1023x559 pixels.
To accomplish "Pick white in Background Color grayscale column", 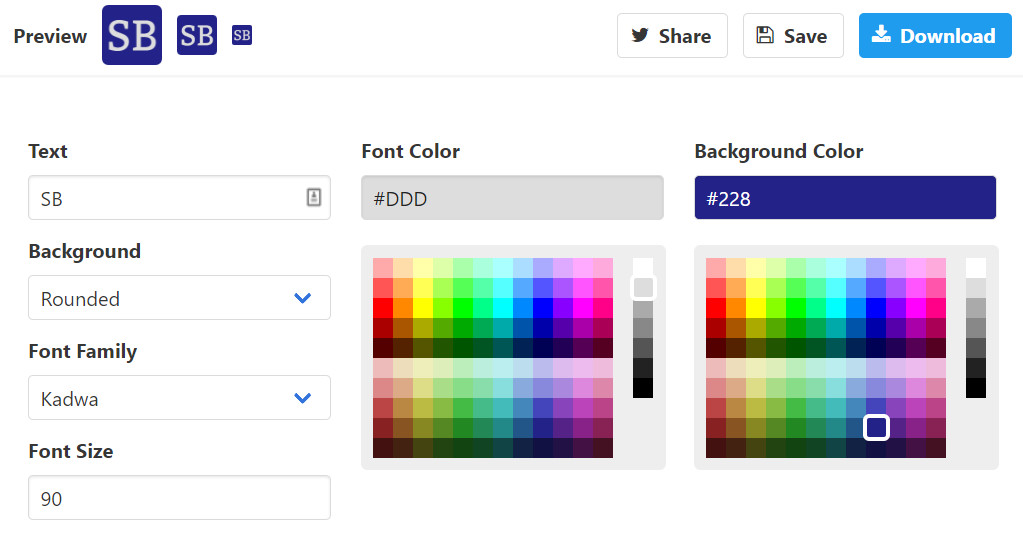I will click(x=976, y=267).
